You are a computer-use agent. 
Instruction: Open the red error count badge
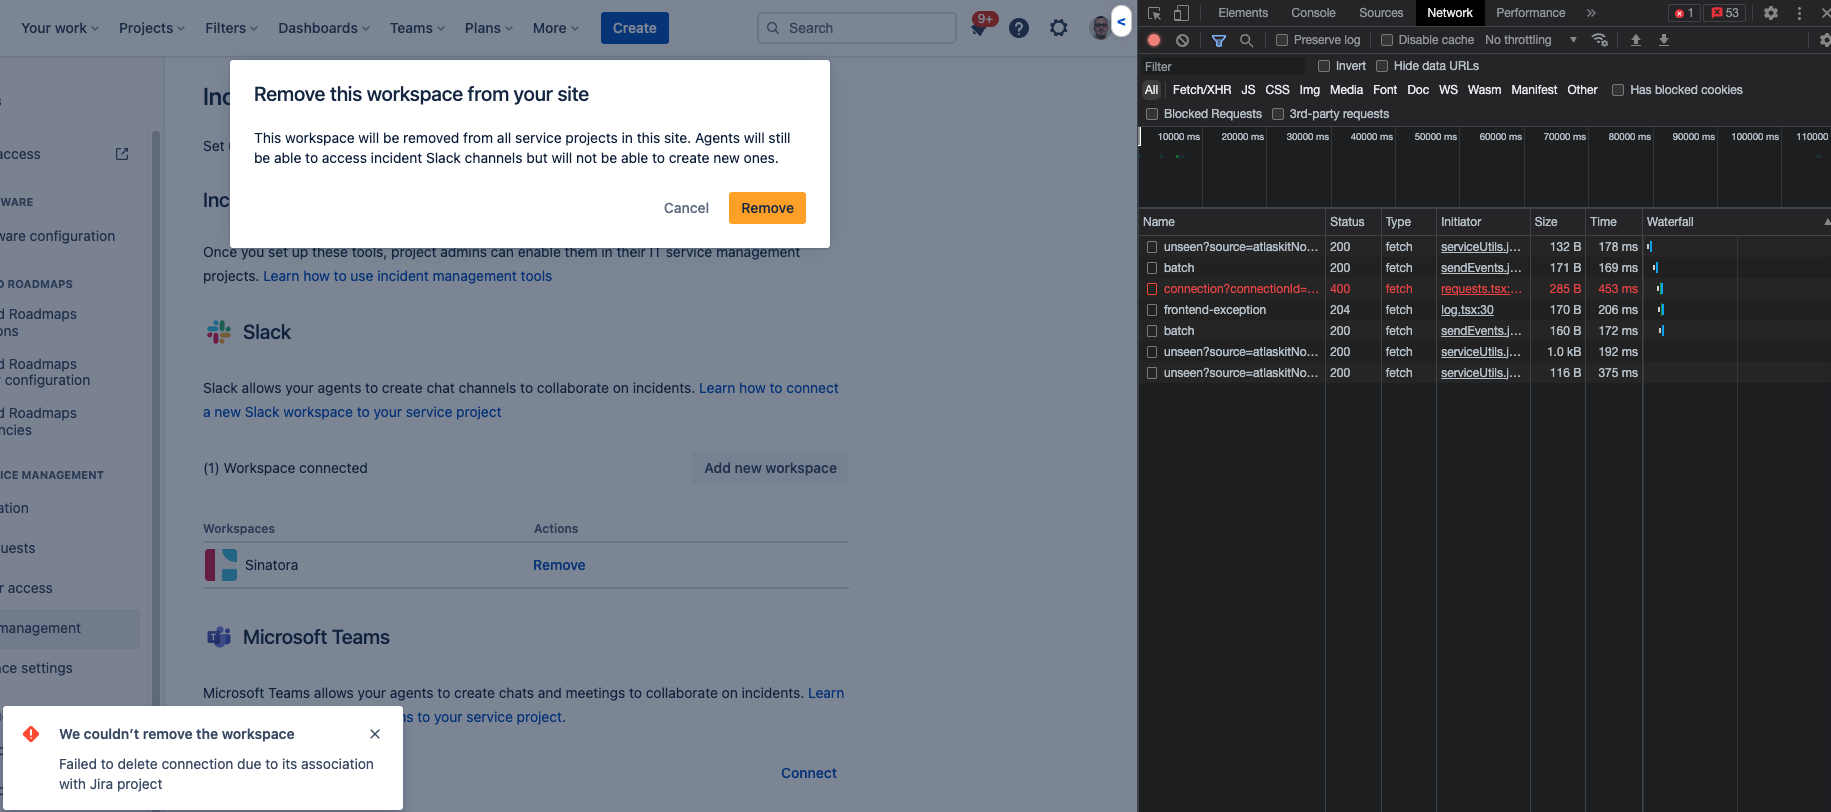[x=1684, y=13]
